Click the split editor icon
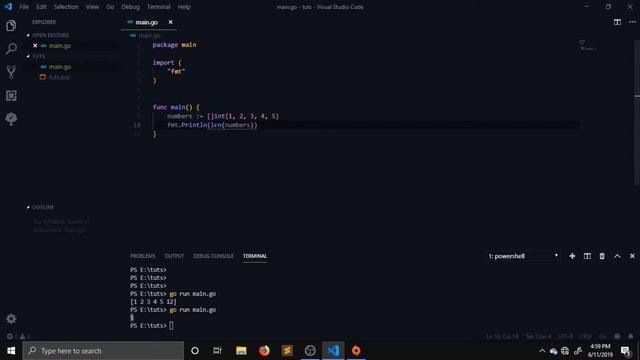The width and height of the screenshot is (640, 360). click(x=617, y=22)
